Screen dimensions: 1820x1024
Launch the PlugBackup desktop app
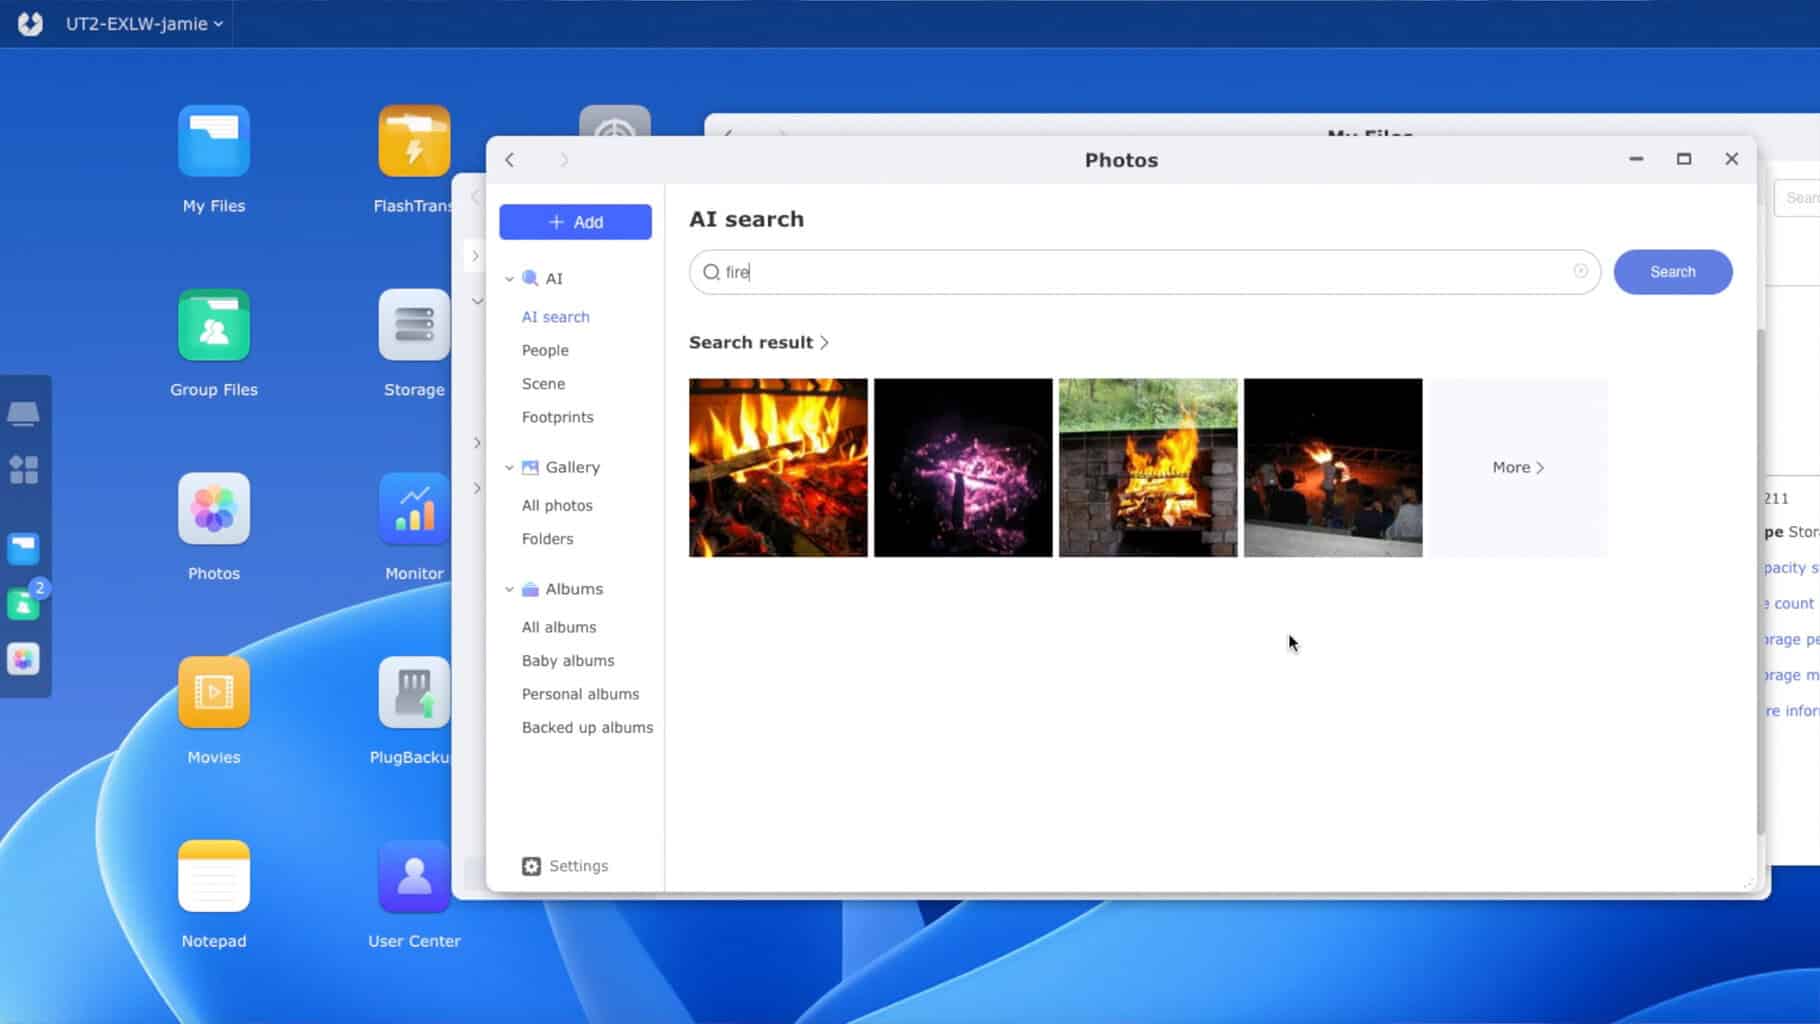[414, 693]
